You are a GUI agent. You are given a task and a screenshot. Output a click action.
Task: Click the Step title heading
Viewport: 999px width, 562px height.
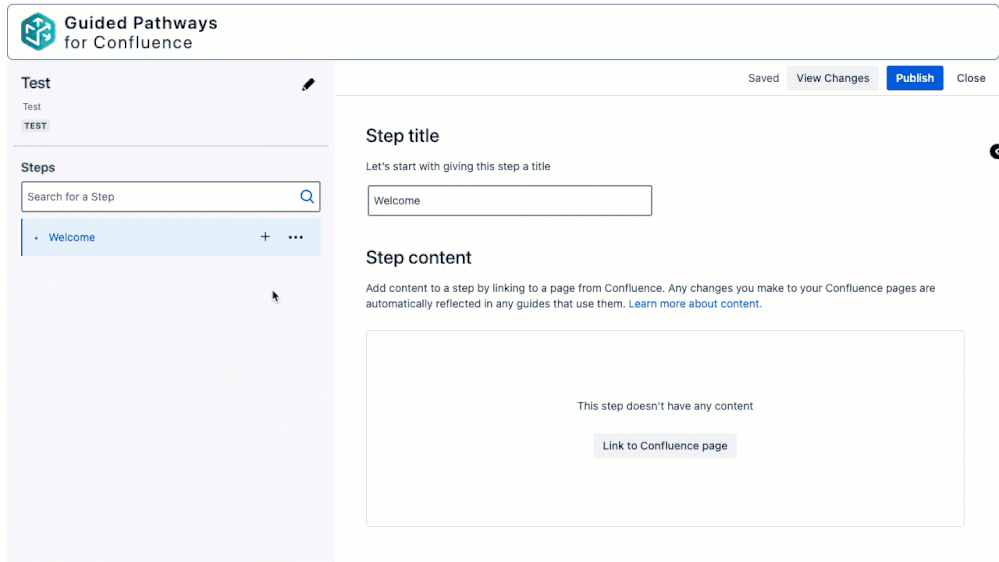tap(403, 136)
